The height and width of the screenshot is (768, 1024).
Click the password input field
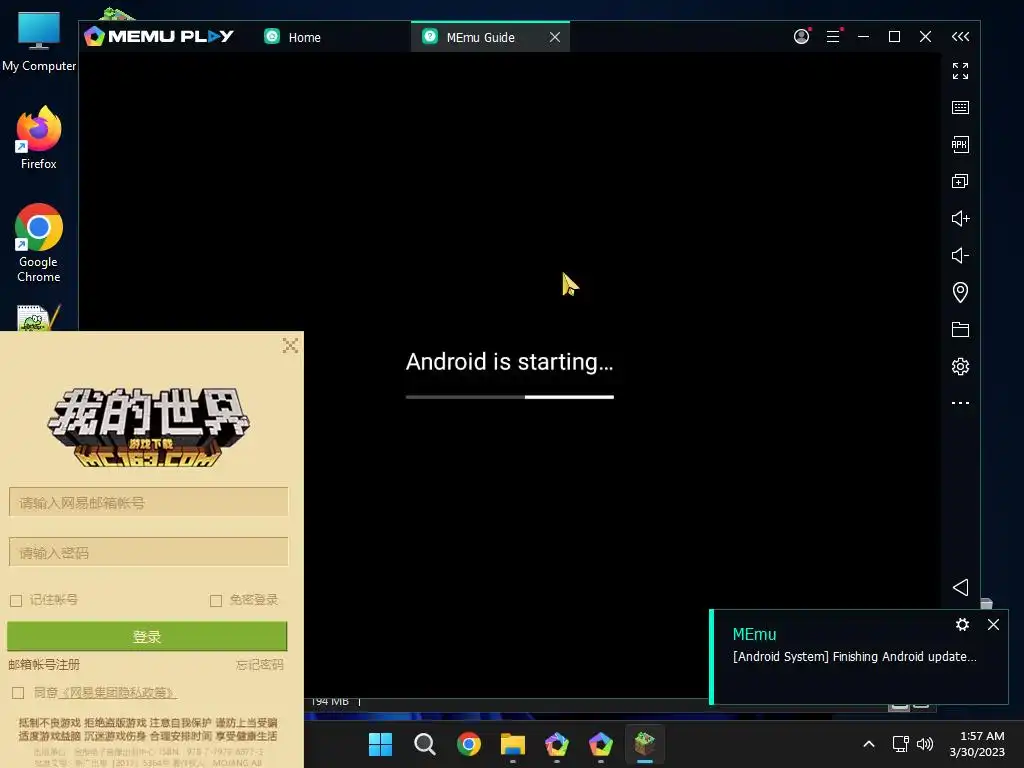coord(148,552)
